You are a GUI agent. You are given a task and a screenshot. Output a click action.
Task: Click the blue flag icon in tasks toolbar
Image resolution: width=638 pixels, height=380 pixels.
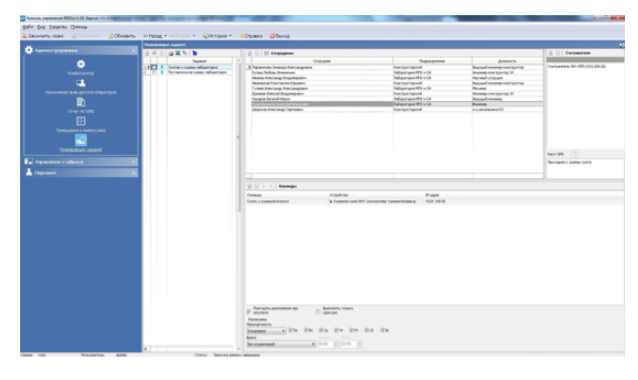[x=194, y=53]
